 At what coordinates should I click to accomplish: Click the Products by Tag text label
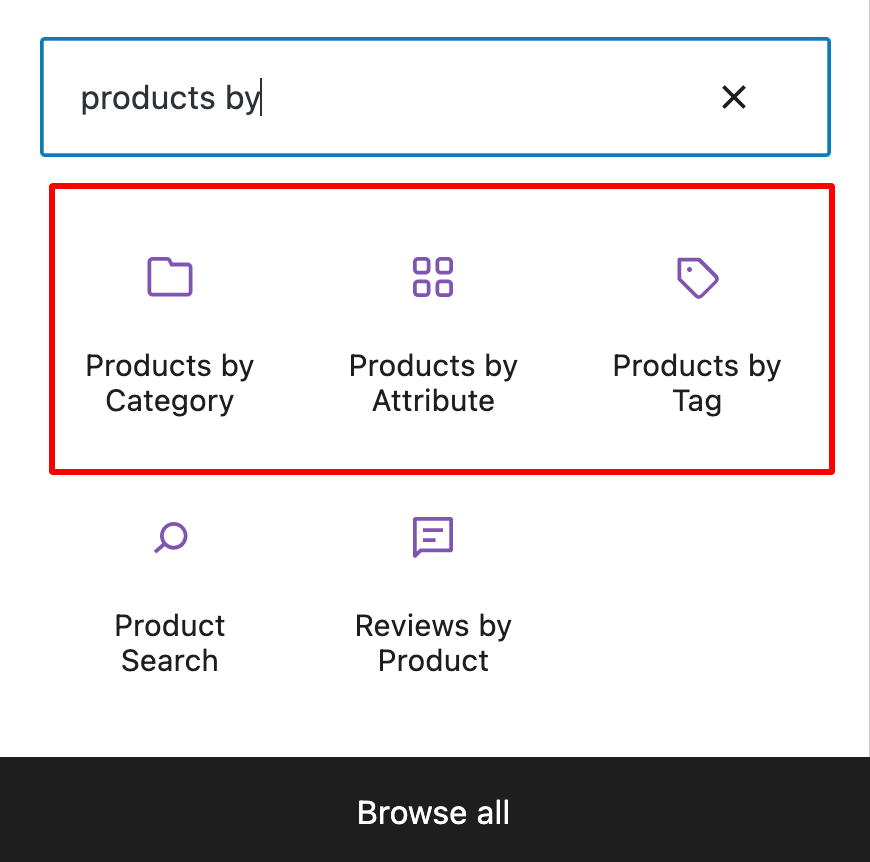pos(697,383)
